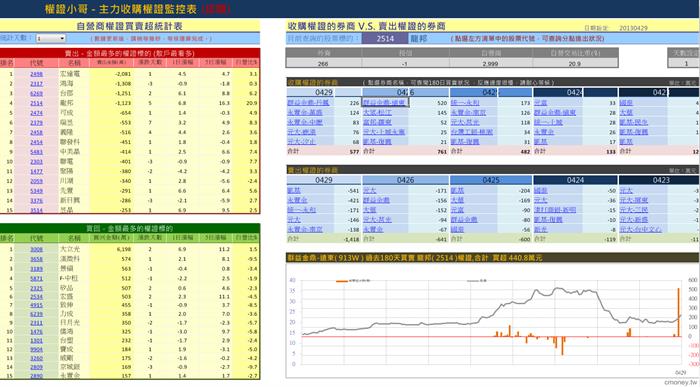
Task: Select the tall orange bar at 0429 in chart
Action: tap(679, 312)
